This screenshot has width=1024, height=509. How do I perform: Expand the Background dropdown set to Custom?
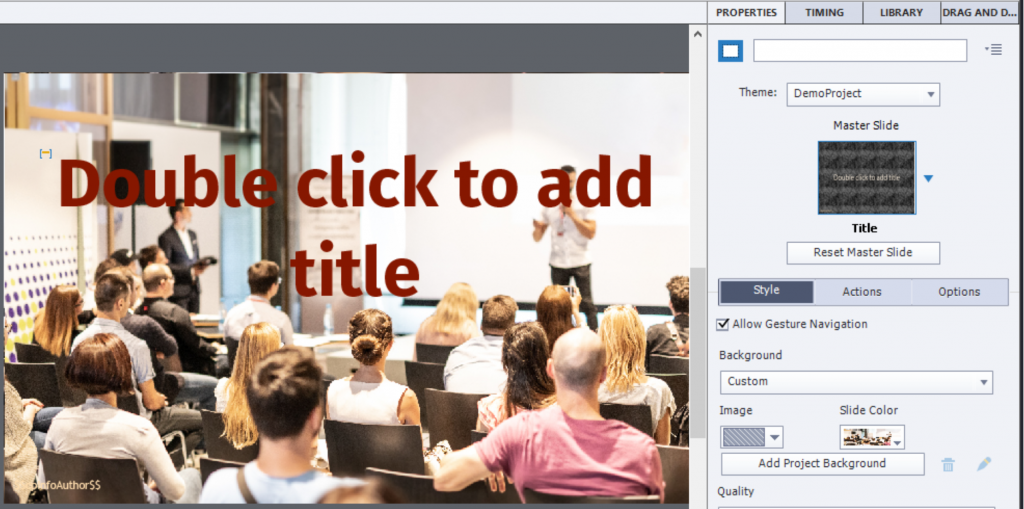(x=856, y=382)
